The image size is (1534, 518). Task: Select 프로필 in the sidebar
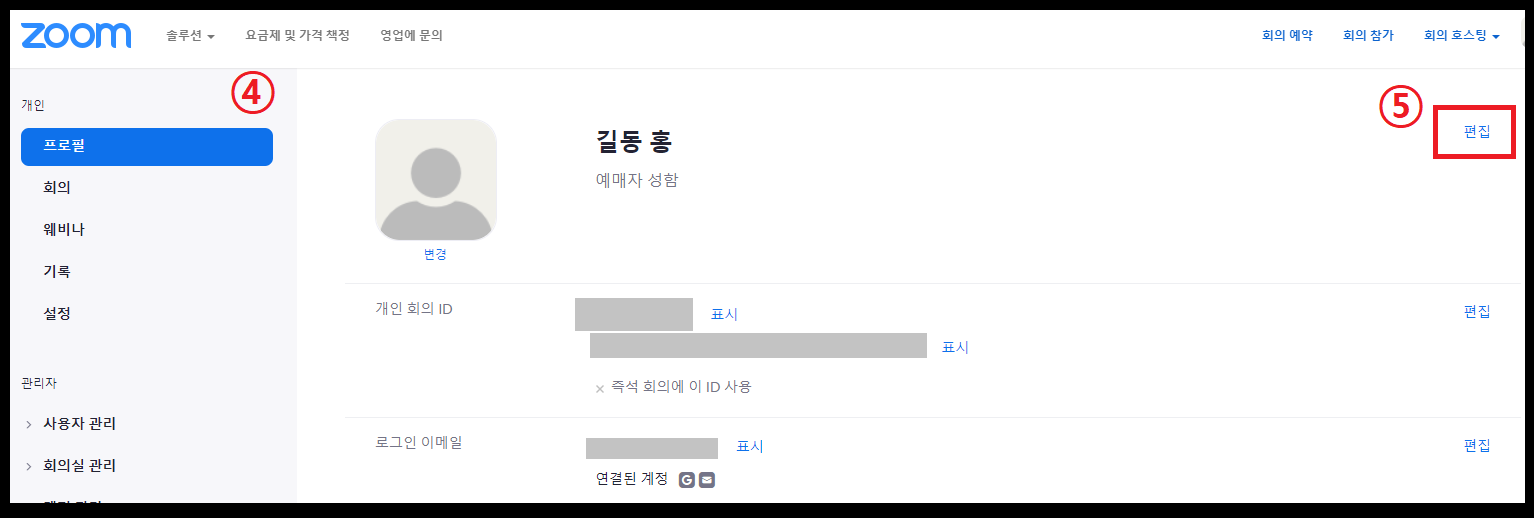point(146,146)
